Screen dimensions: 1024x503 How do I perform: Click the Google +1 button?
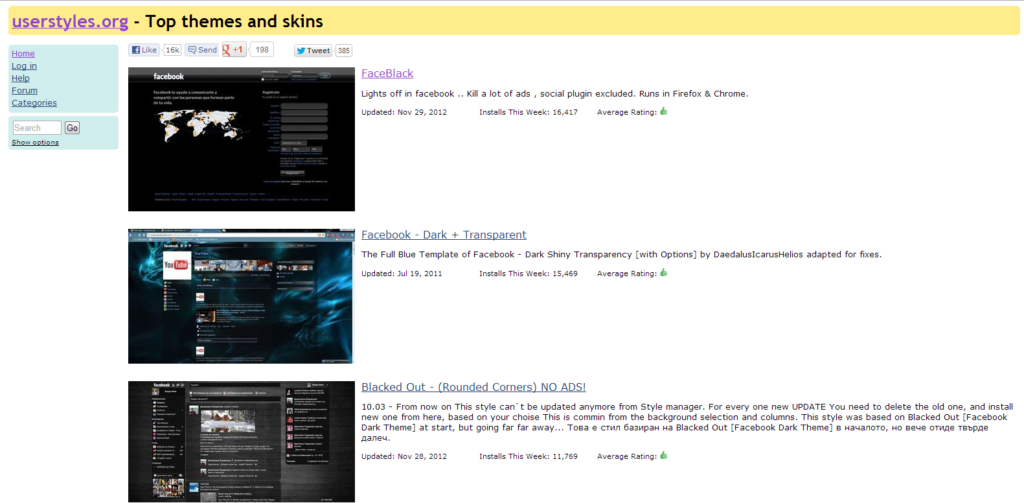(234, 50)
